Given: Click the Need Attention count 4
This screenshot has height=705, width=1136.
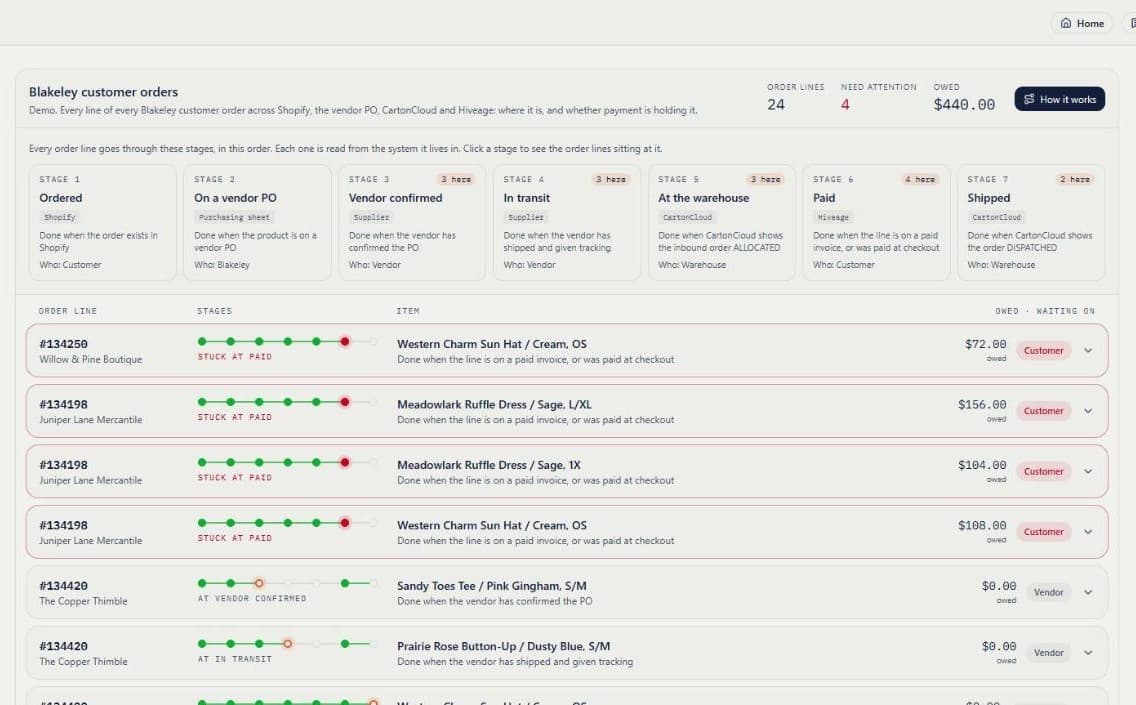Looking at the screenshot, I should point(845,105).
